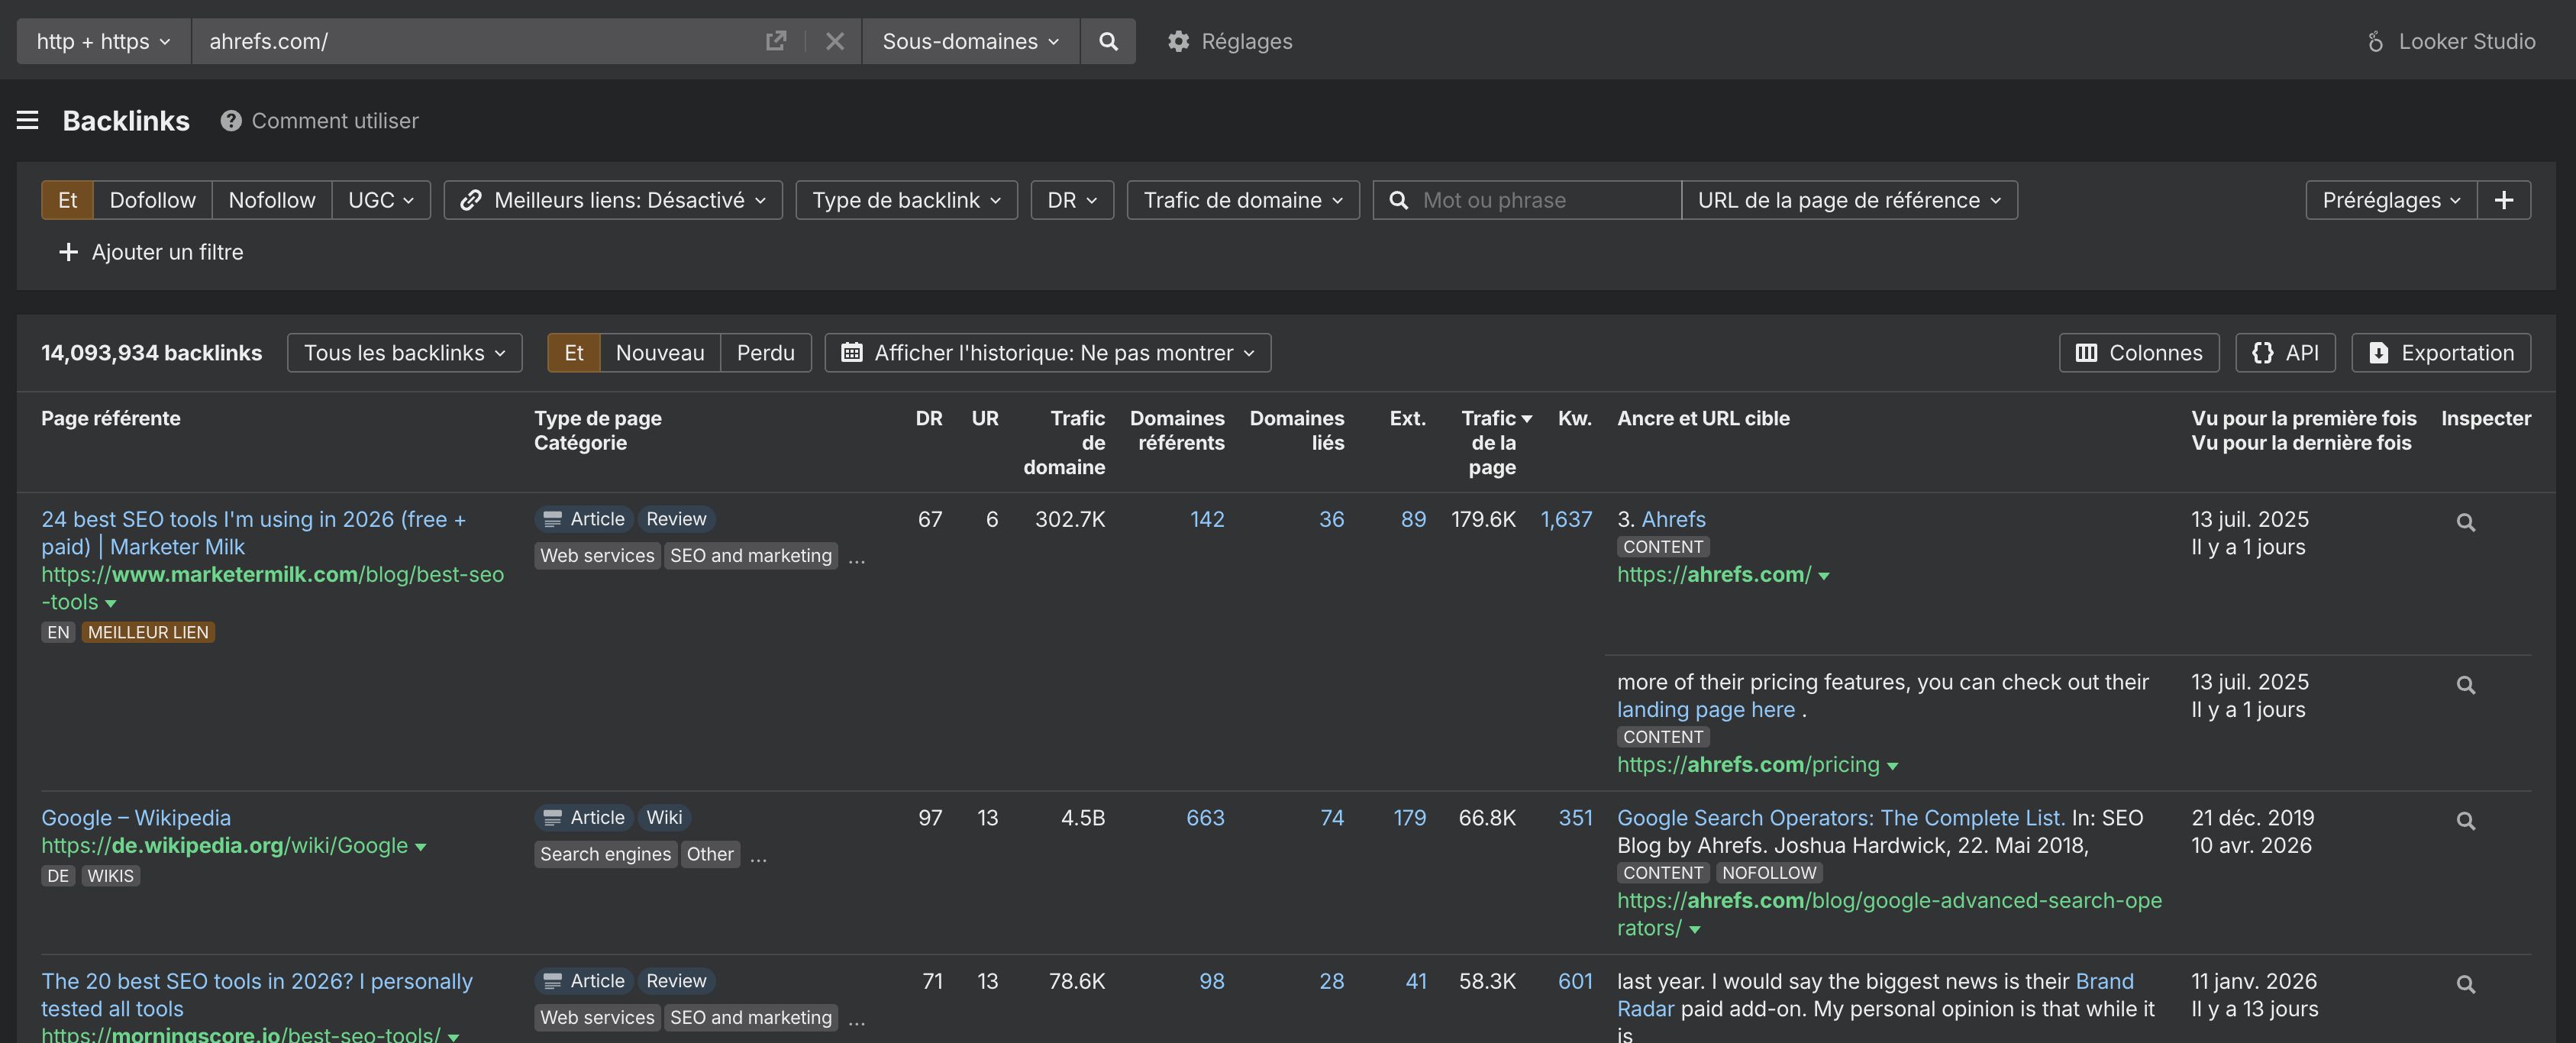Select the Dofollow link filter
This screenshot has width=2576, height=1043.
[153, 200]
